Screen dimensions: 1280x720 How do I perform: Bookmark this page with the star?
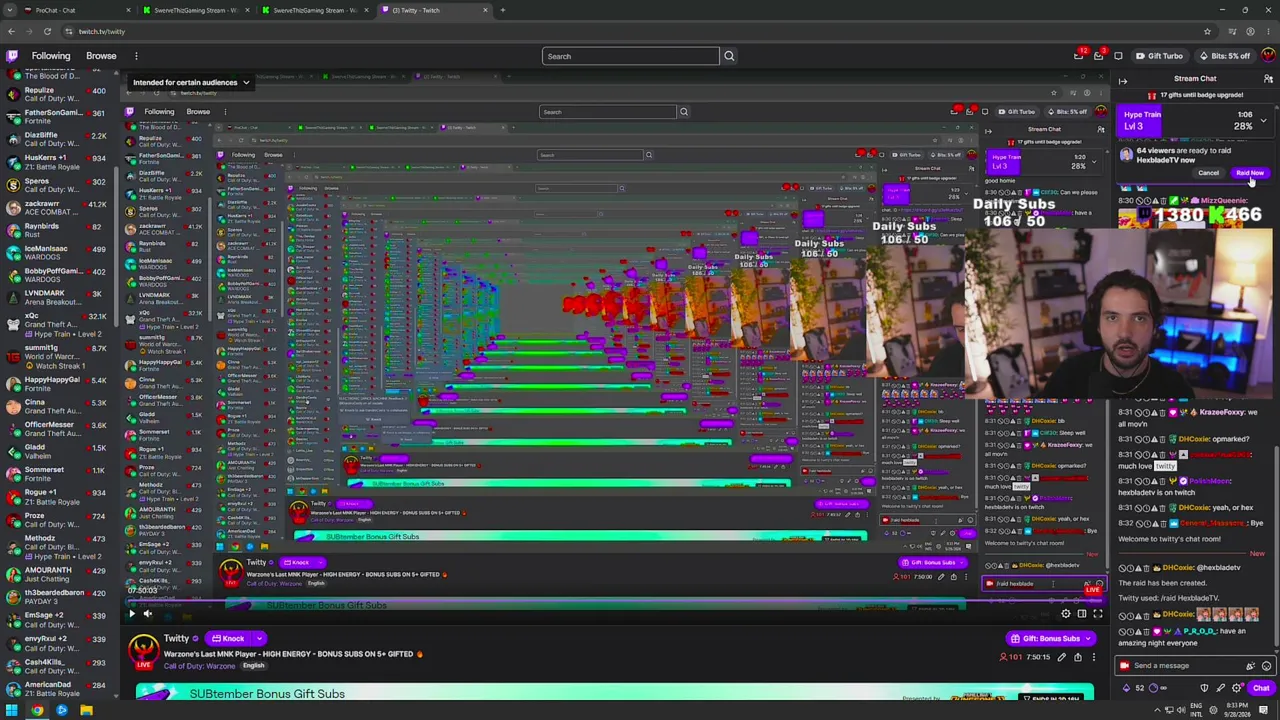(x=1206, y=31)
